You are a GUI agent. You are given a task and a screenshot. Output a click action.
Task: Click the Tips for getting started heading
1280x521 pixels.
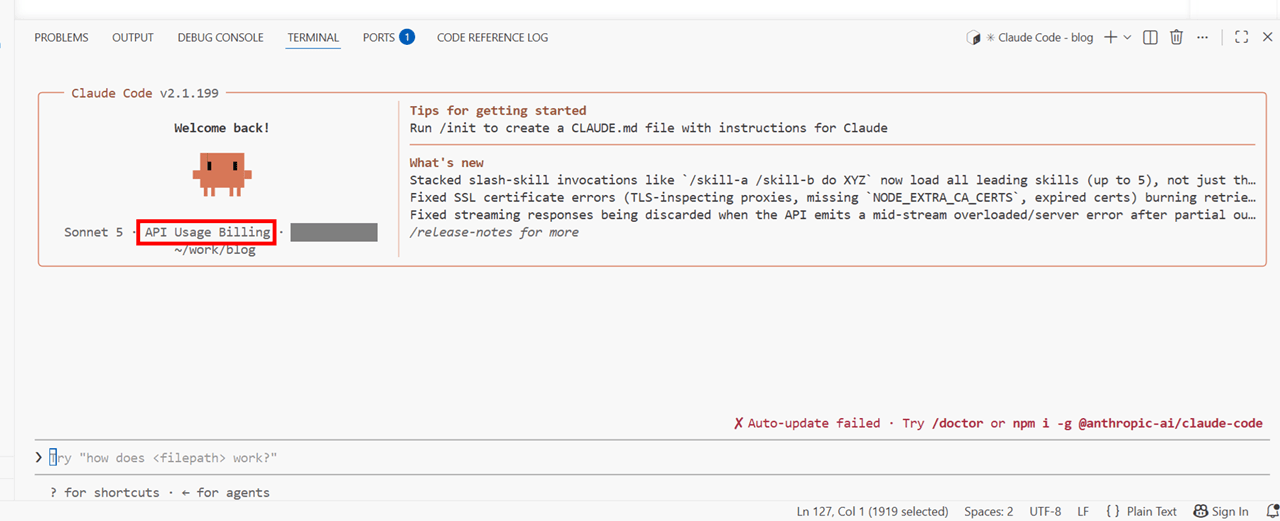[498, 110]
